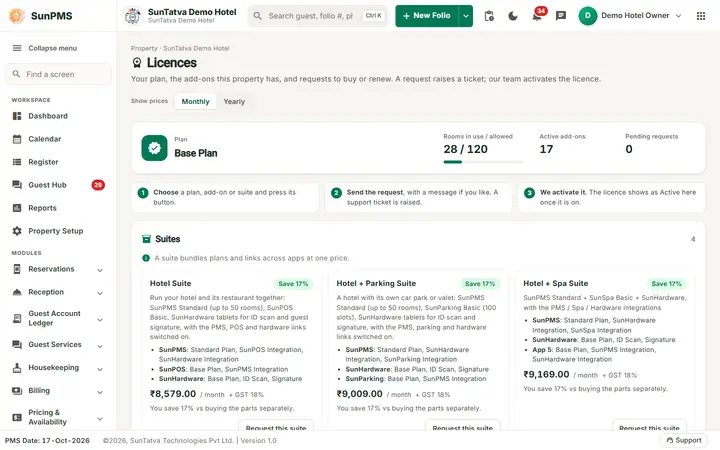Open Property Setup gear item

(x=58, y=231)
